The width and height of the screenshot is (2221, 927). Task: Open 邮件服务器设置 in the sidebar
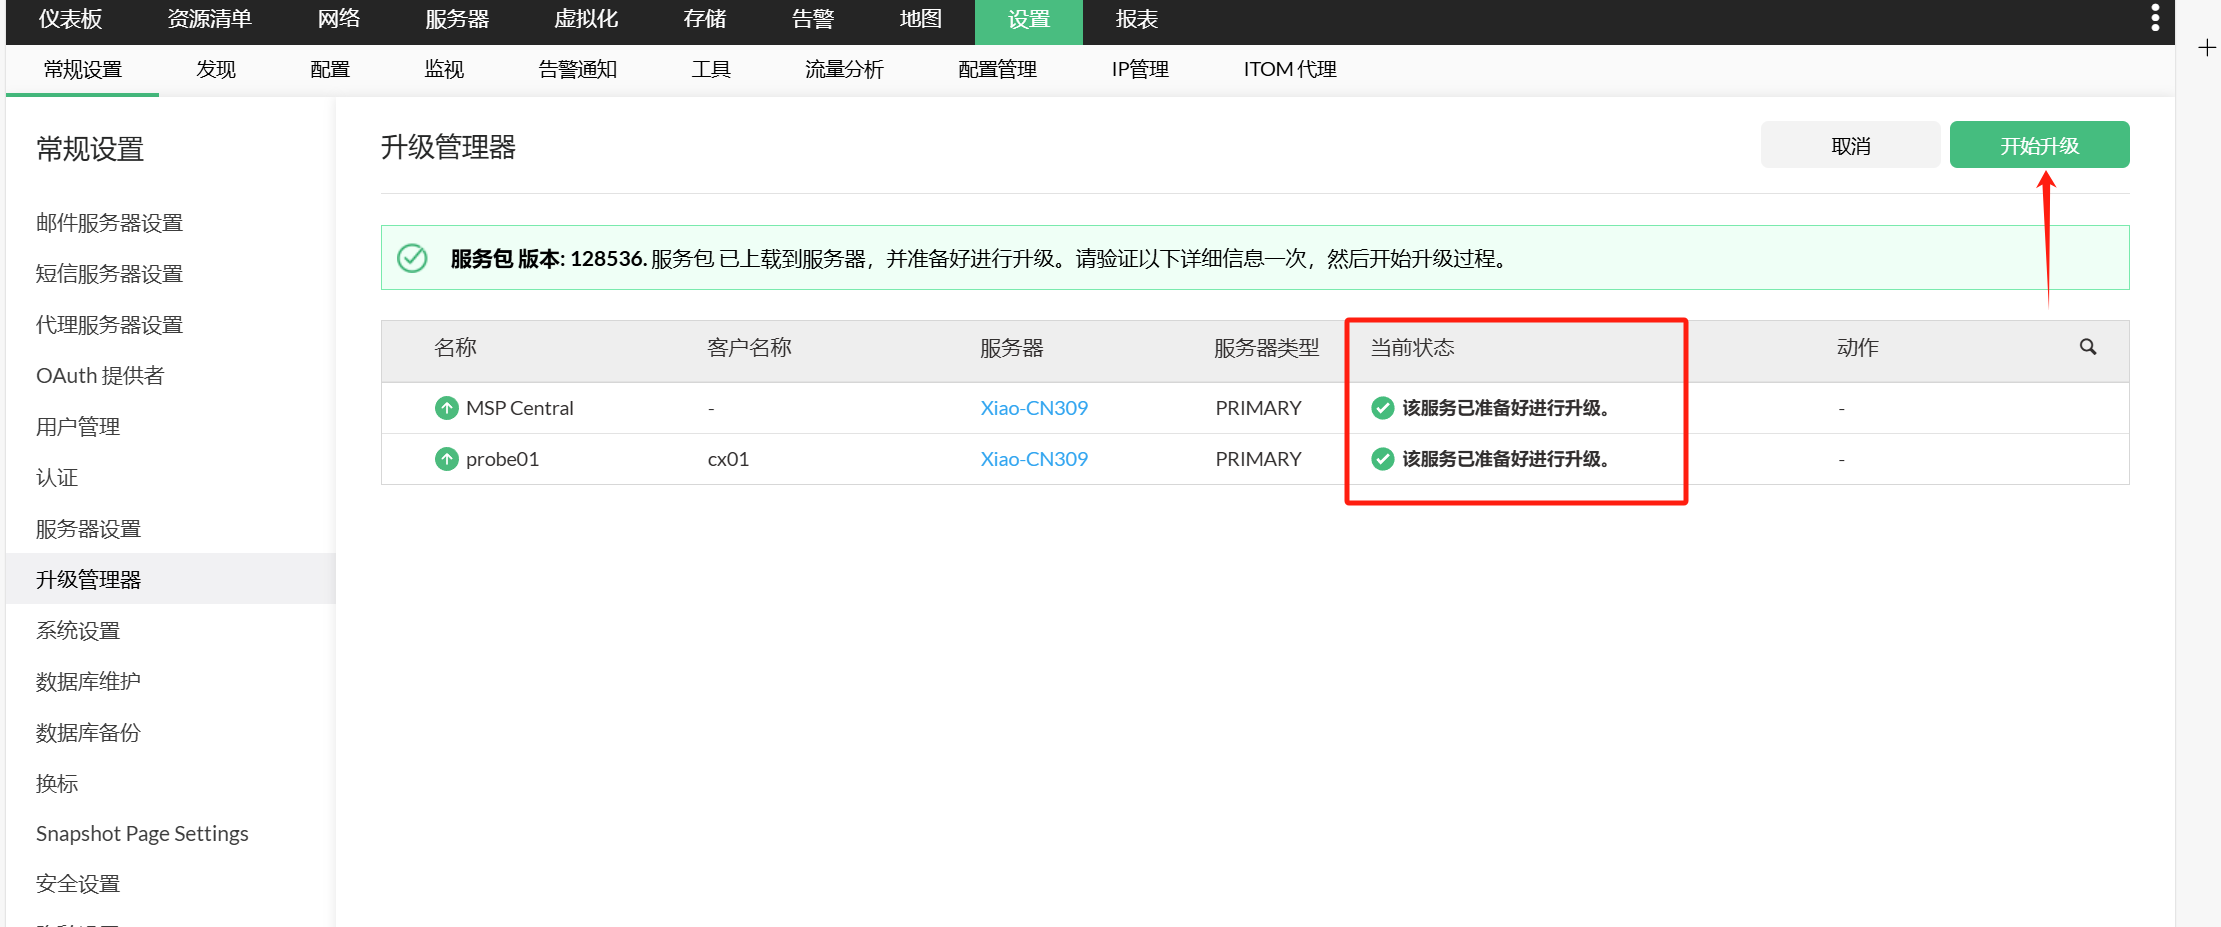(109, 223)
